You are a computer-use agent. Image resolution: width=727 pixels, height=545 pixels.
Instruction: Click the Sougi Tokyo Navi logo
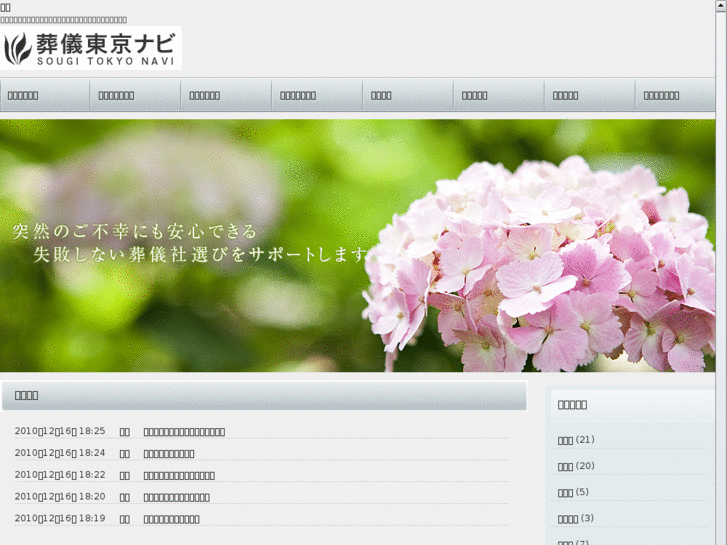coord(92,48)
